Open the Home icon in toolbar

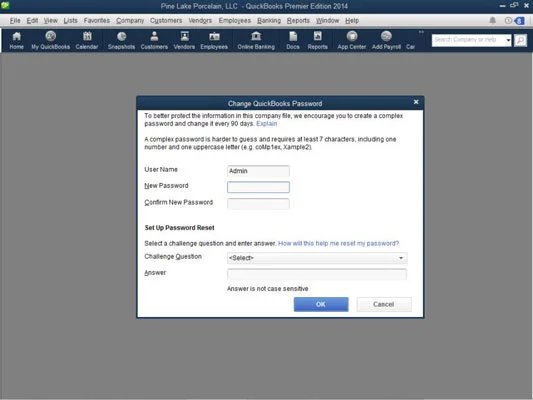point(16,40)
